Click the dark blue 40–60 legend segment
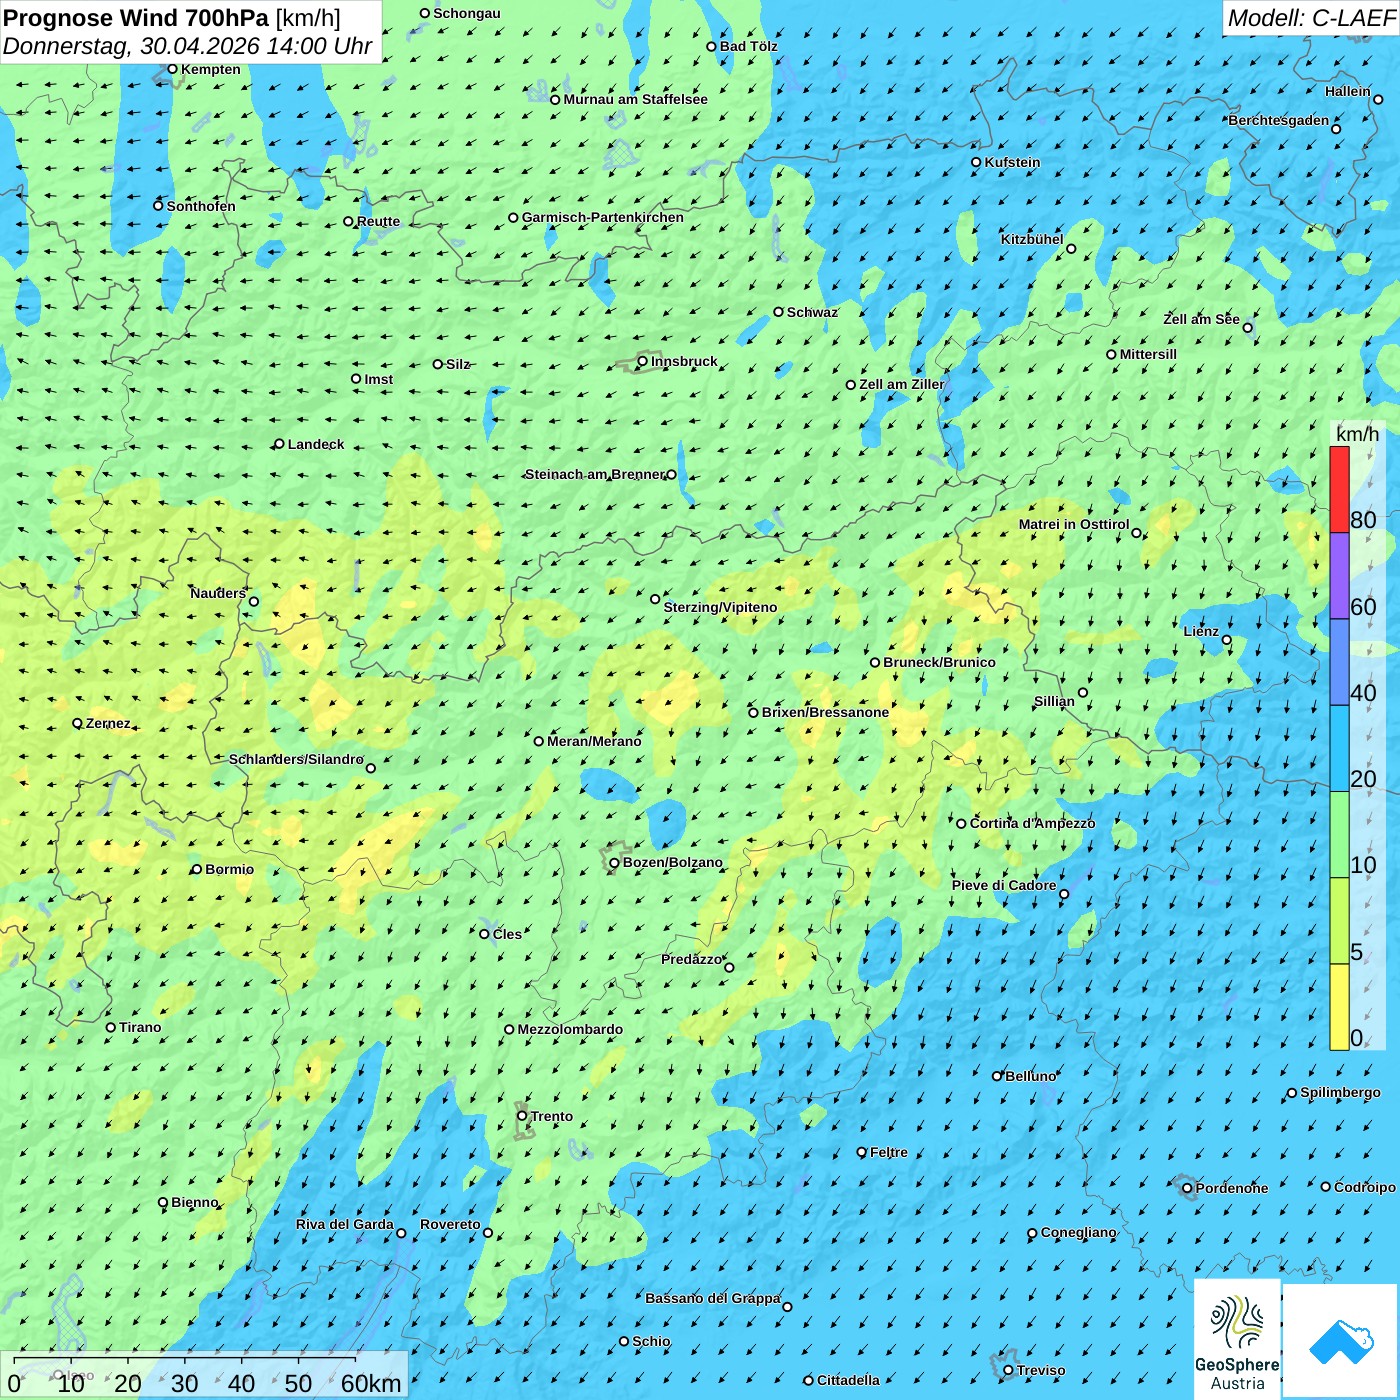The height and width of the screenshot is (1400, 1400). tap(1339, 662)
